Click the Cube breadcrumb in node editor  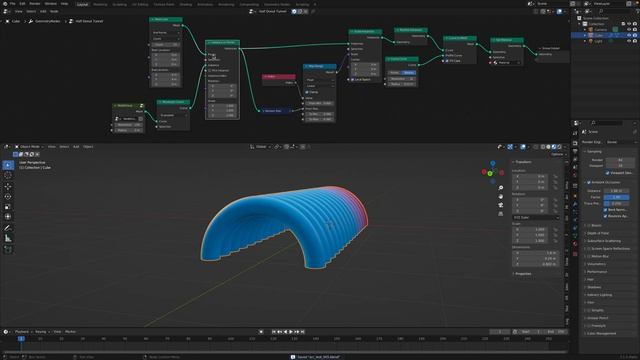coord(13,21)
